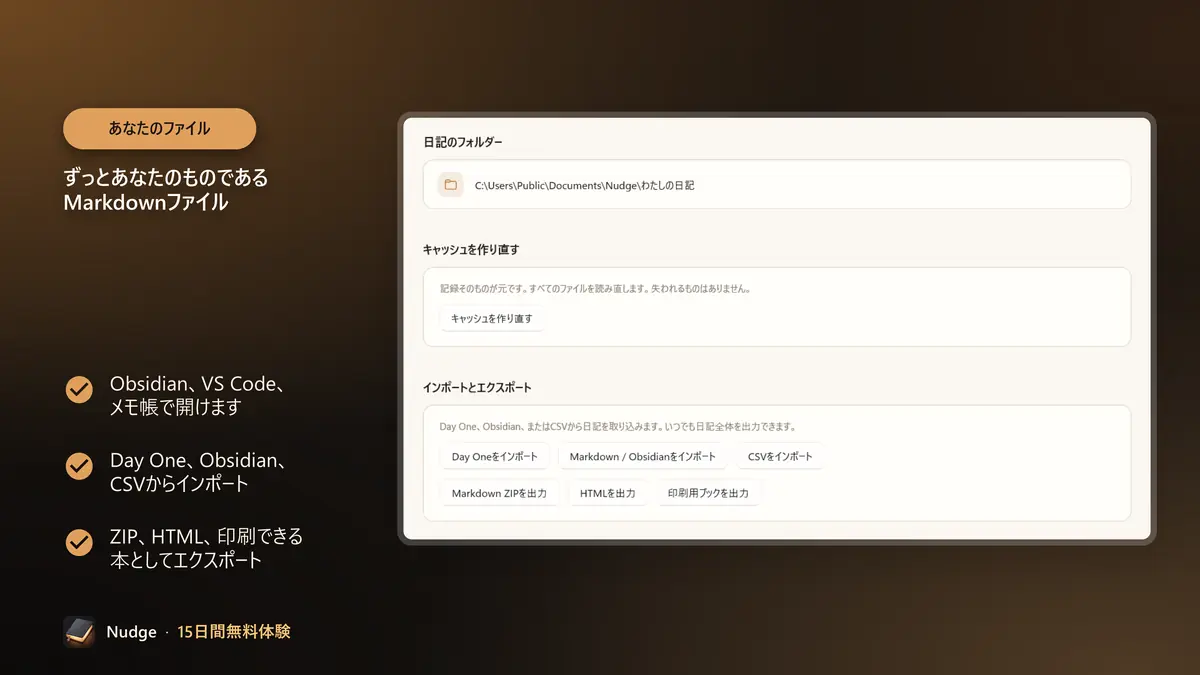This screenshot has height=675, width=1200.
Task: Click CSVをインポート button
Action: pos(780,457)
